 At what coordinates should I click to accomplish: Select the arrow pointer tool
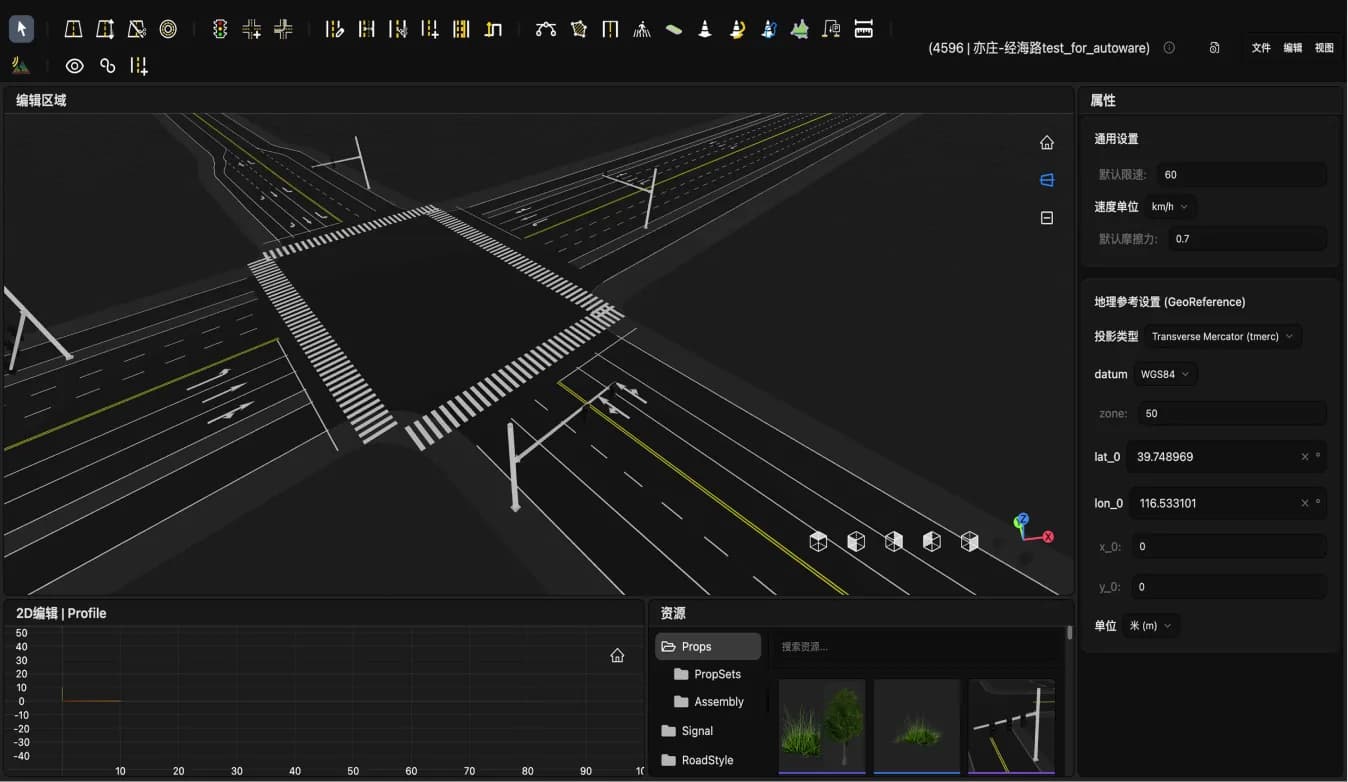(x=21, y=29)
